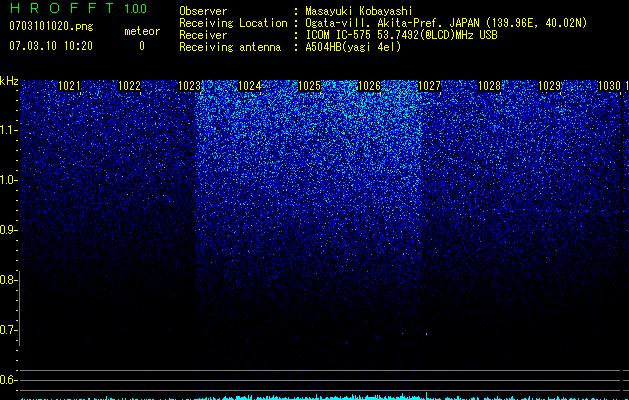Click the 1028 time marker
This screenshot has width=629, height=400.
click(490, 86)
